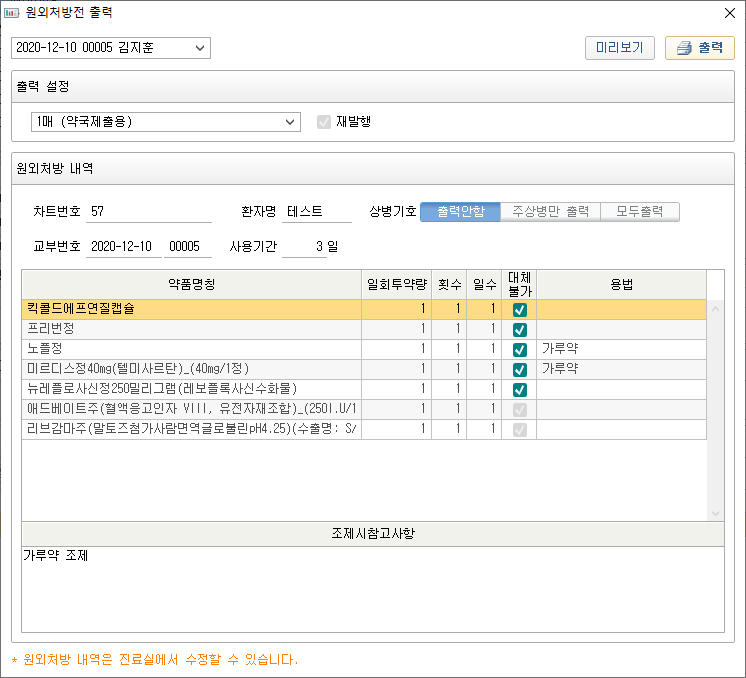The width and height of the screenshot is (746, 678).
Task: Toggle 대체불가 for 뉴레플로사신정250밀리그램
Action: pyautogui.click(x=519, y=390)
